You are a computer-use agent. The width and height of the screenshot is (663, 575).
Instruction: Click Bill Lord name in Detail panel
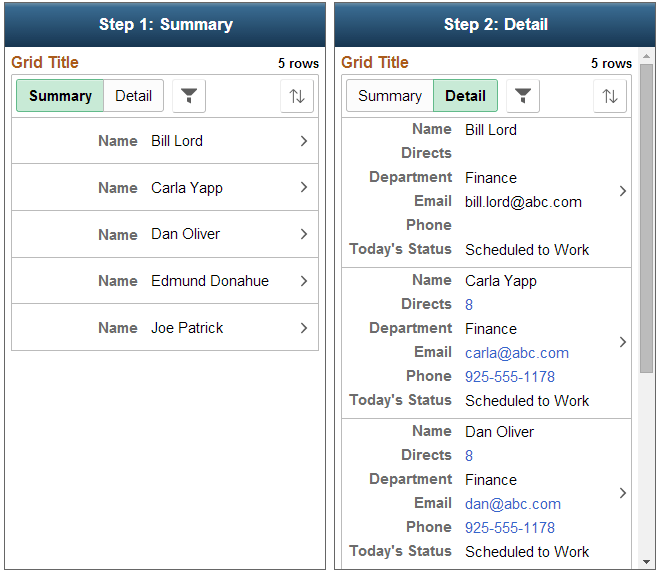(x=490, y=129)
